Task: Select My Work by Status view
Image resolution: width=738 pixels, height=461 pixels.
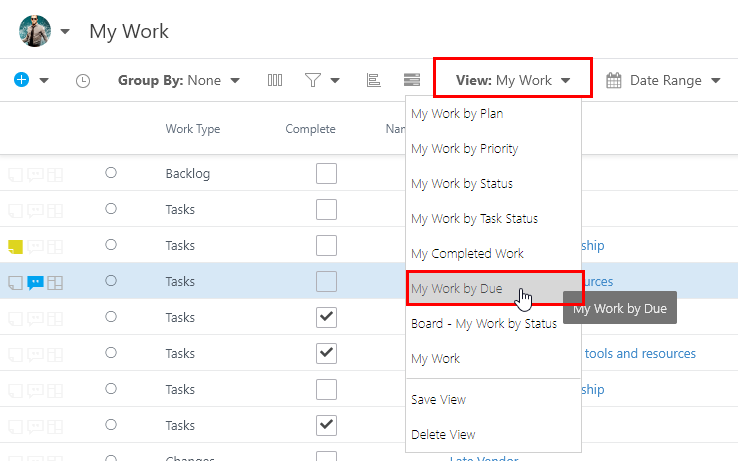Action: [x=493, y=184]
